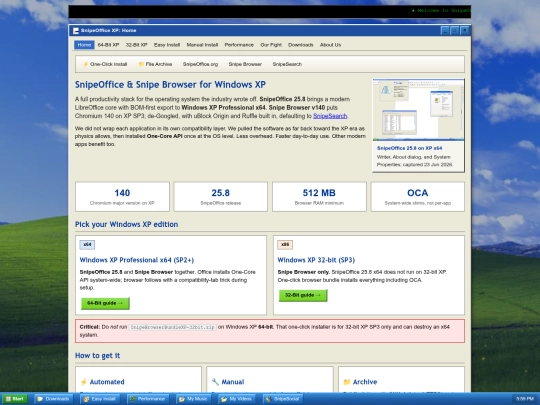Click the Archive folder icon
The width and height of the screenshot is (540, 405).
[347, 382]
